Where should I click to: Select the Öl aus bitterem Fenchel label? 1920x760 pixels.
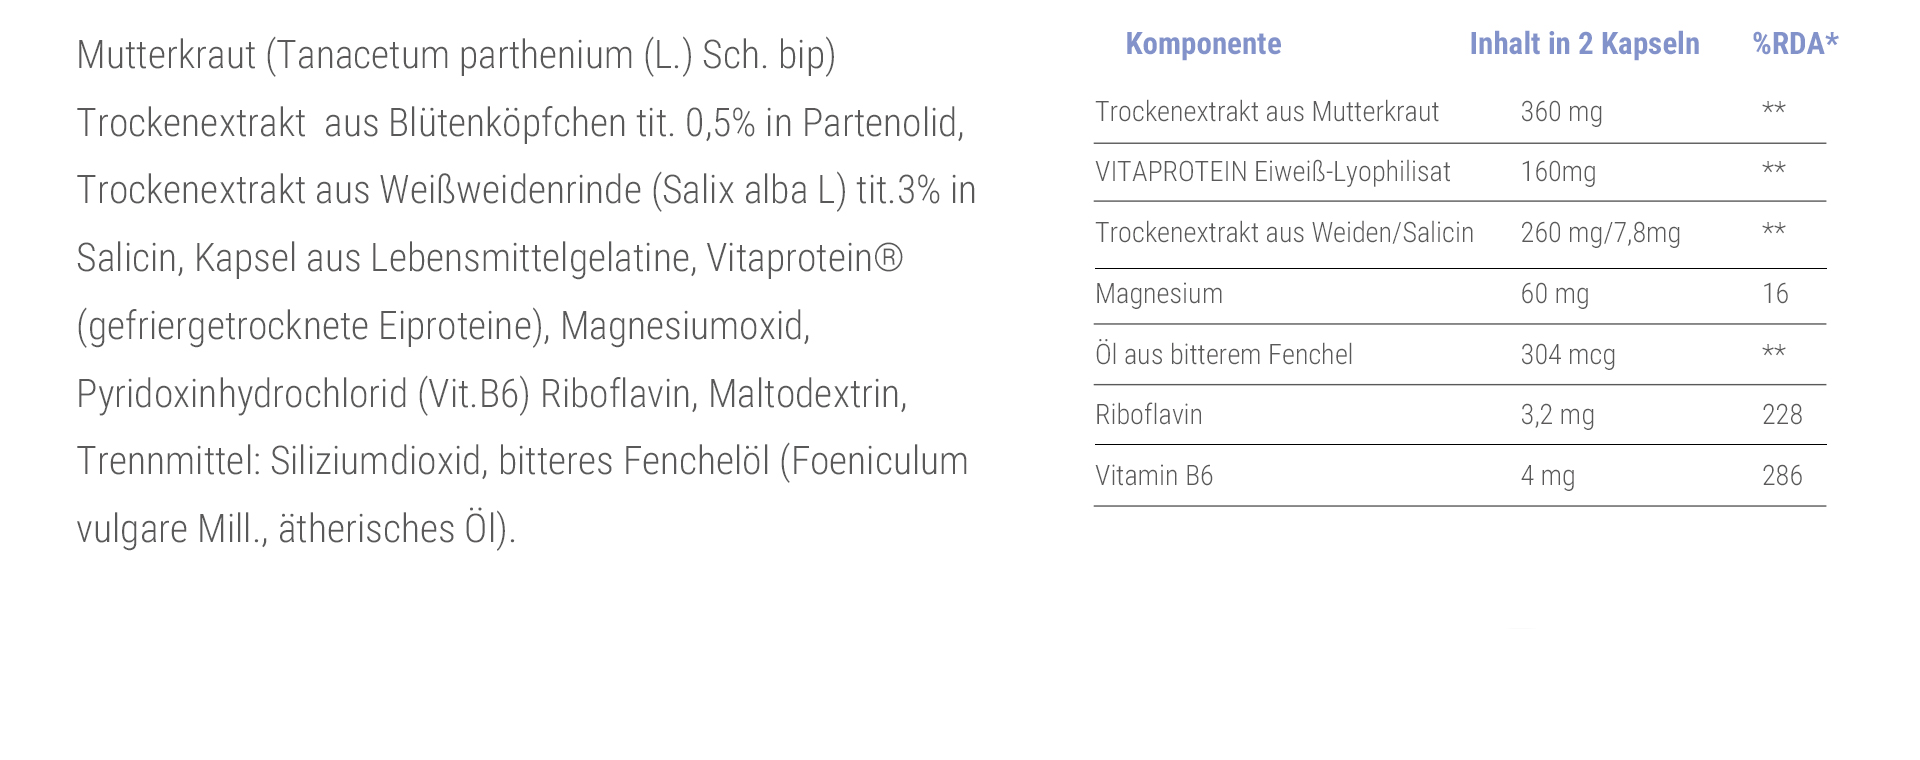pos(1223,355)
